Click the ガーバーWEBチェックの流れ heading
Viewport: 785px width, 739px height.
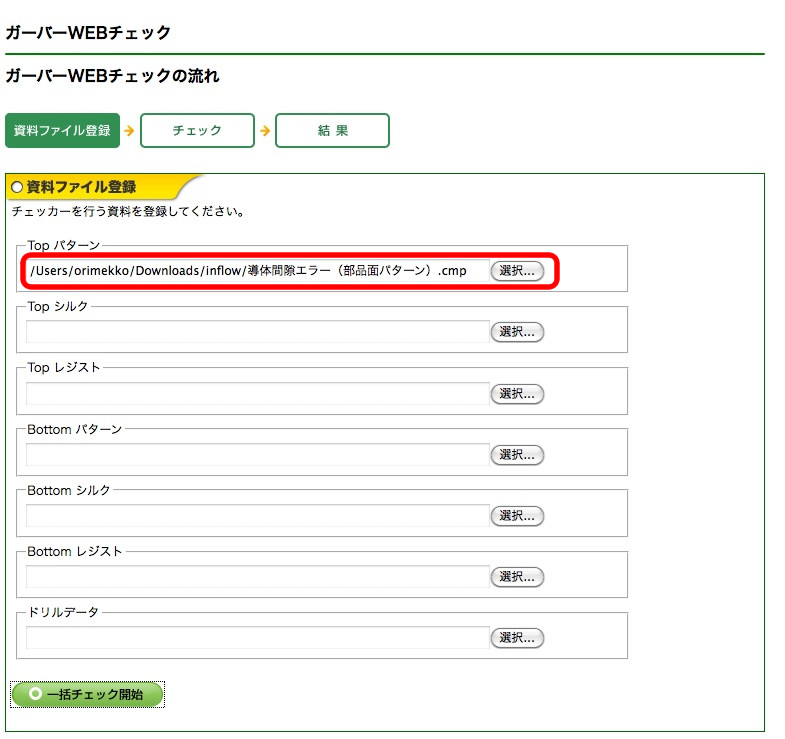[113, 76]
